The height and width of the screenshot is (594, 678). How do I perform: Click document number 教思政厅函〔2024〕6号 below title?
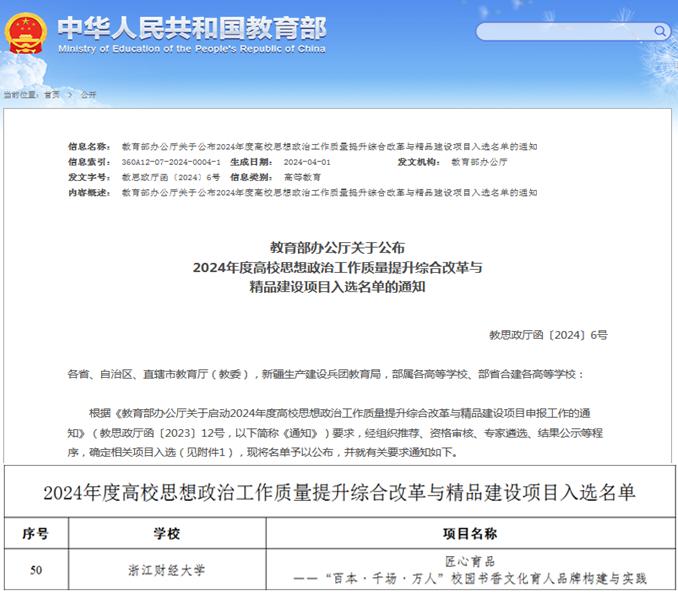point(547,335)
